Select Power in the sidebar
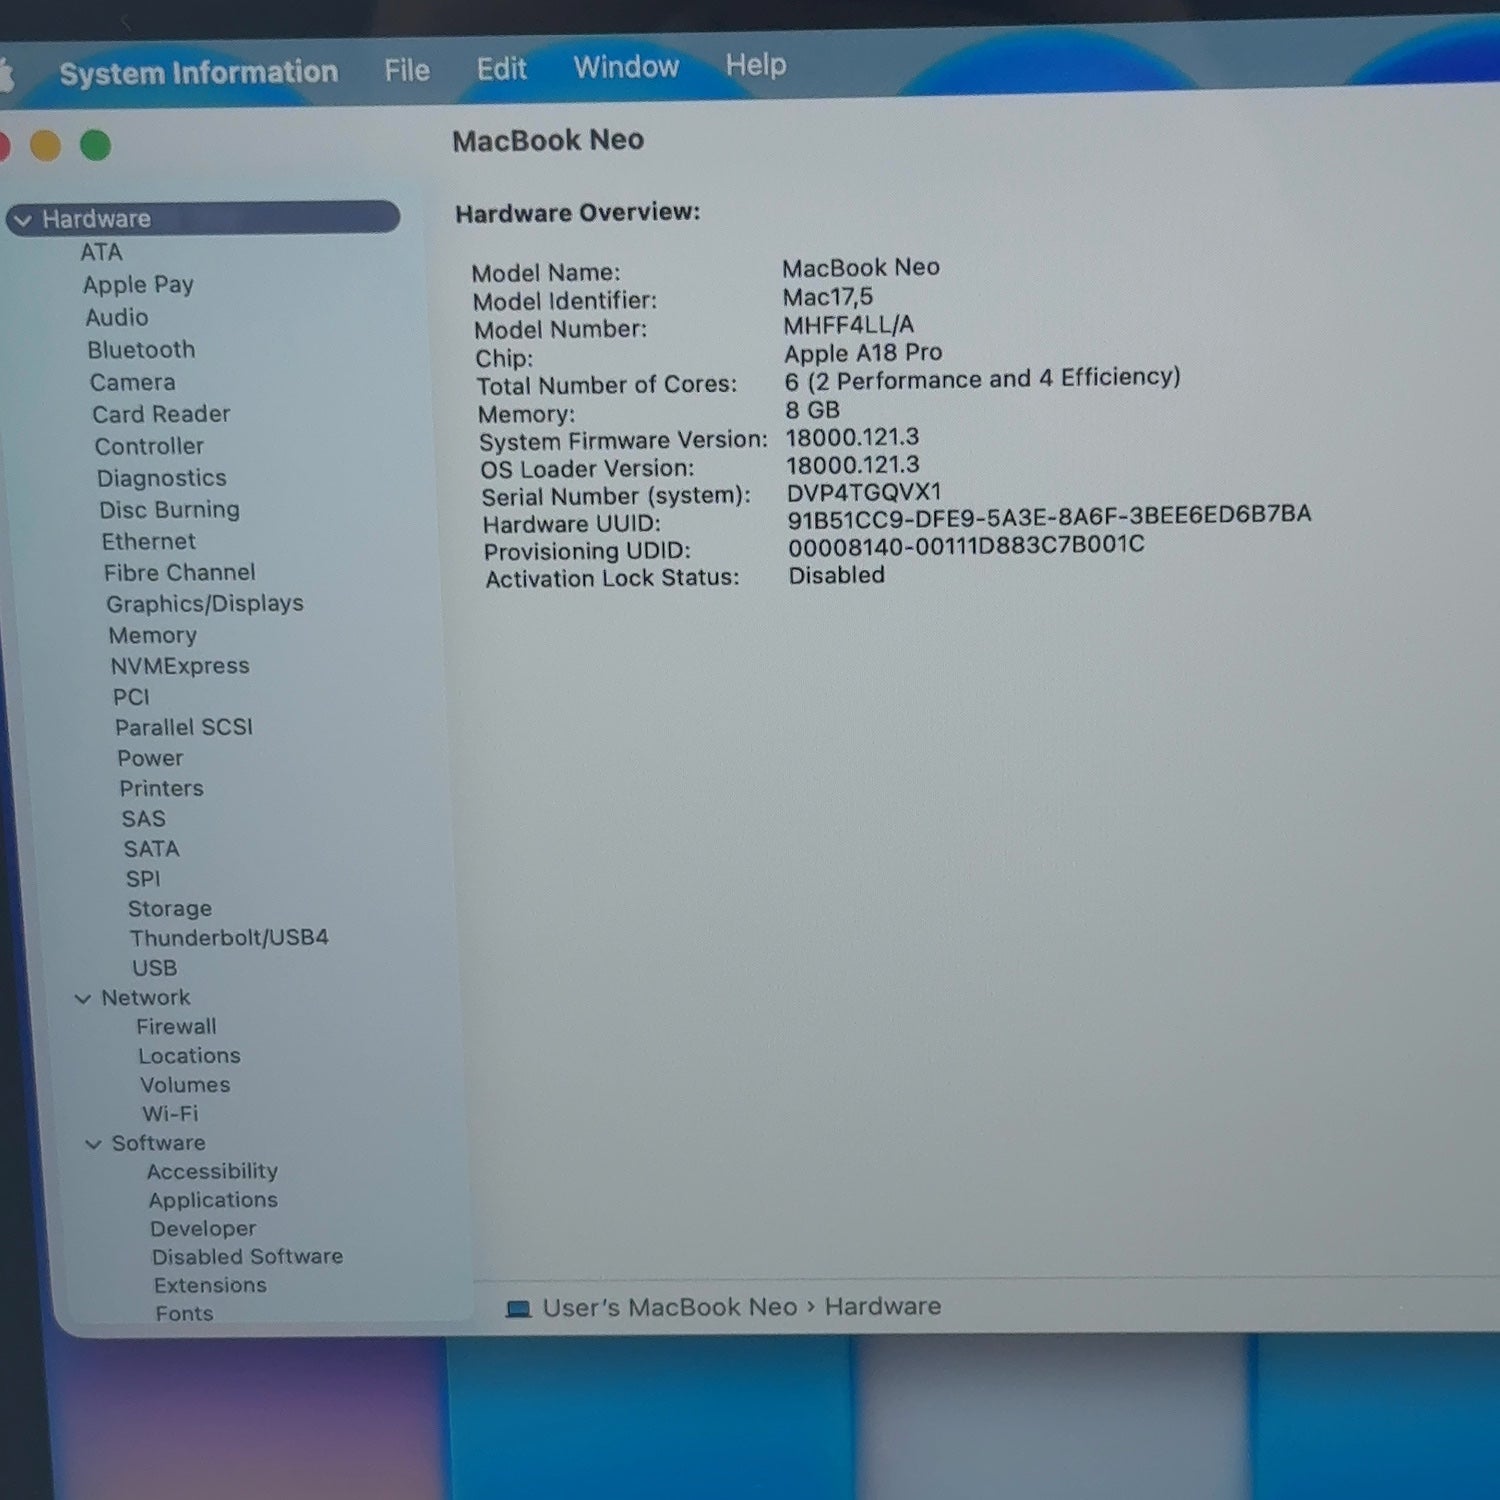This screenshot has height=1500, width=1500. pyautogui.click(x=150, y=758)
